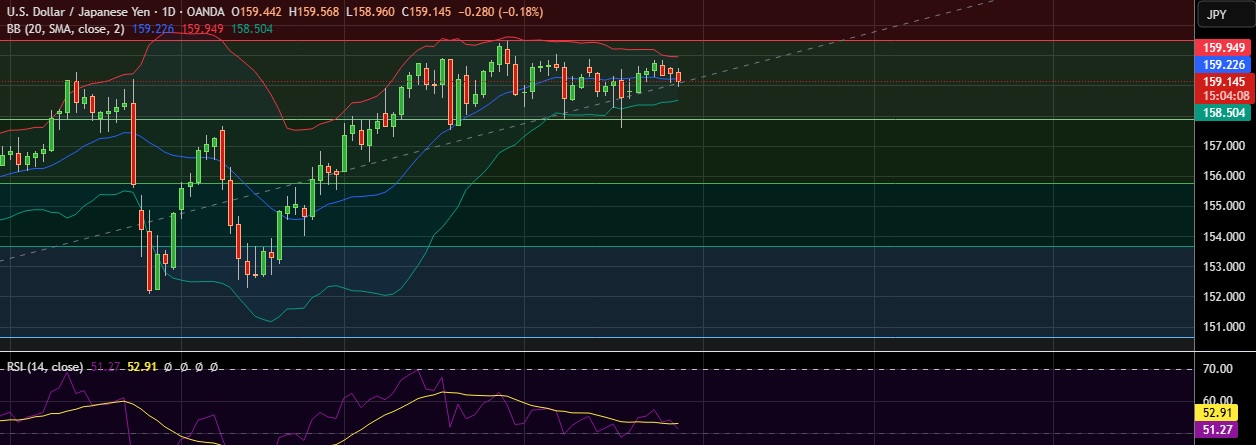Click the change value −0.280 (−0.18%)
The image size is (1256, 445).
[499, 12]
